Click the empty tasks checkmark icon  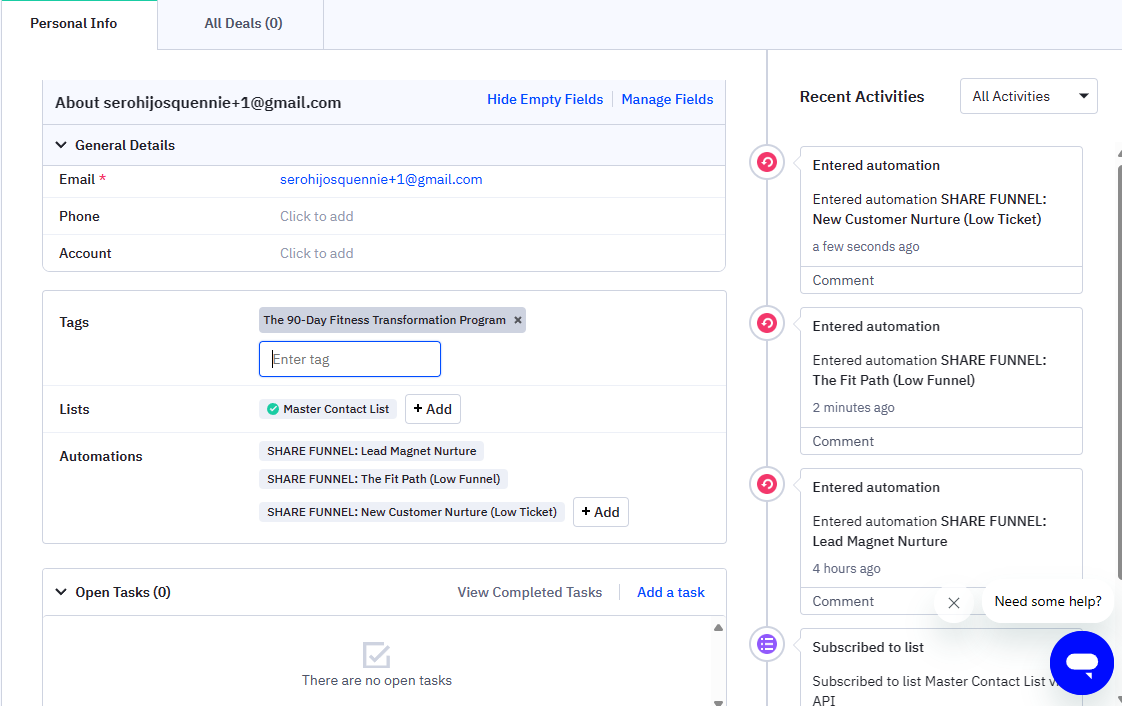click(376, 655)
